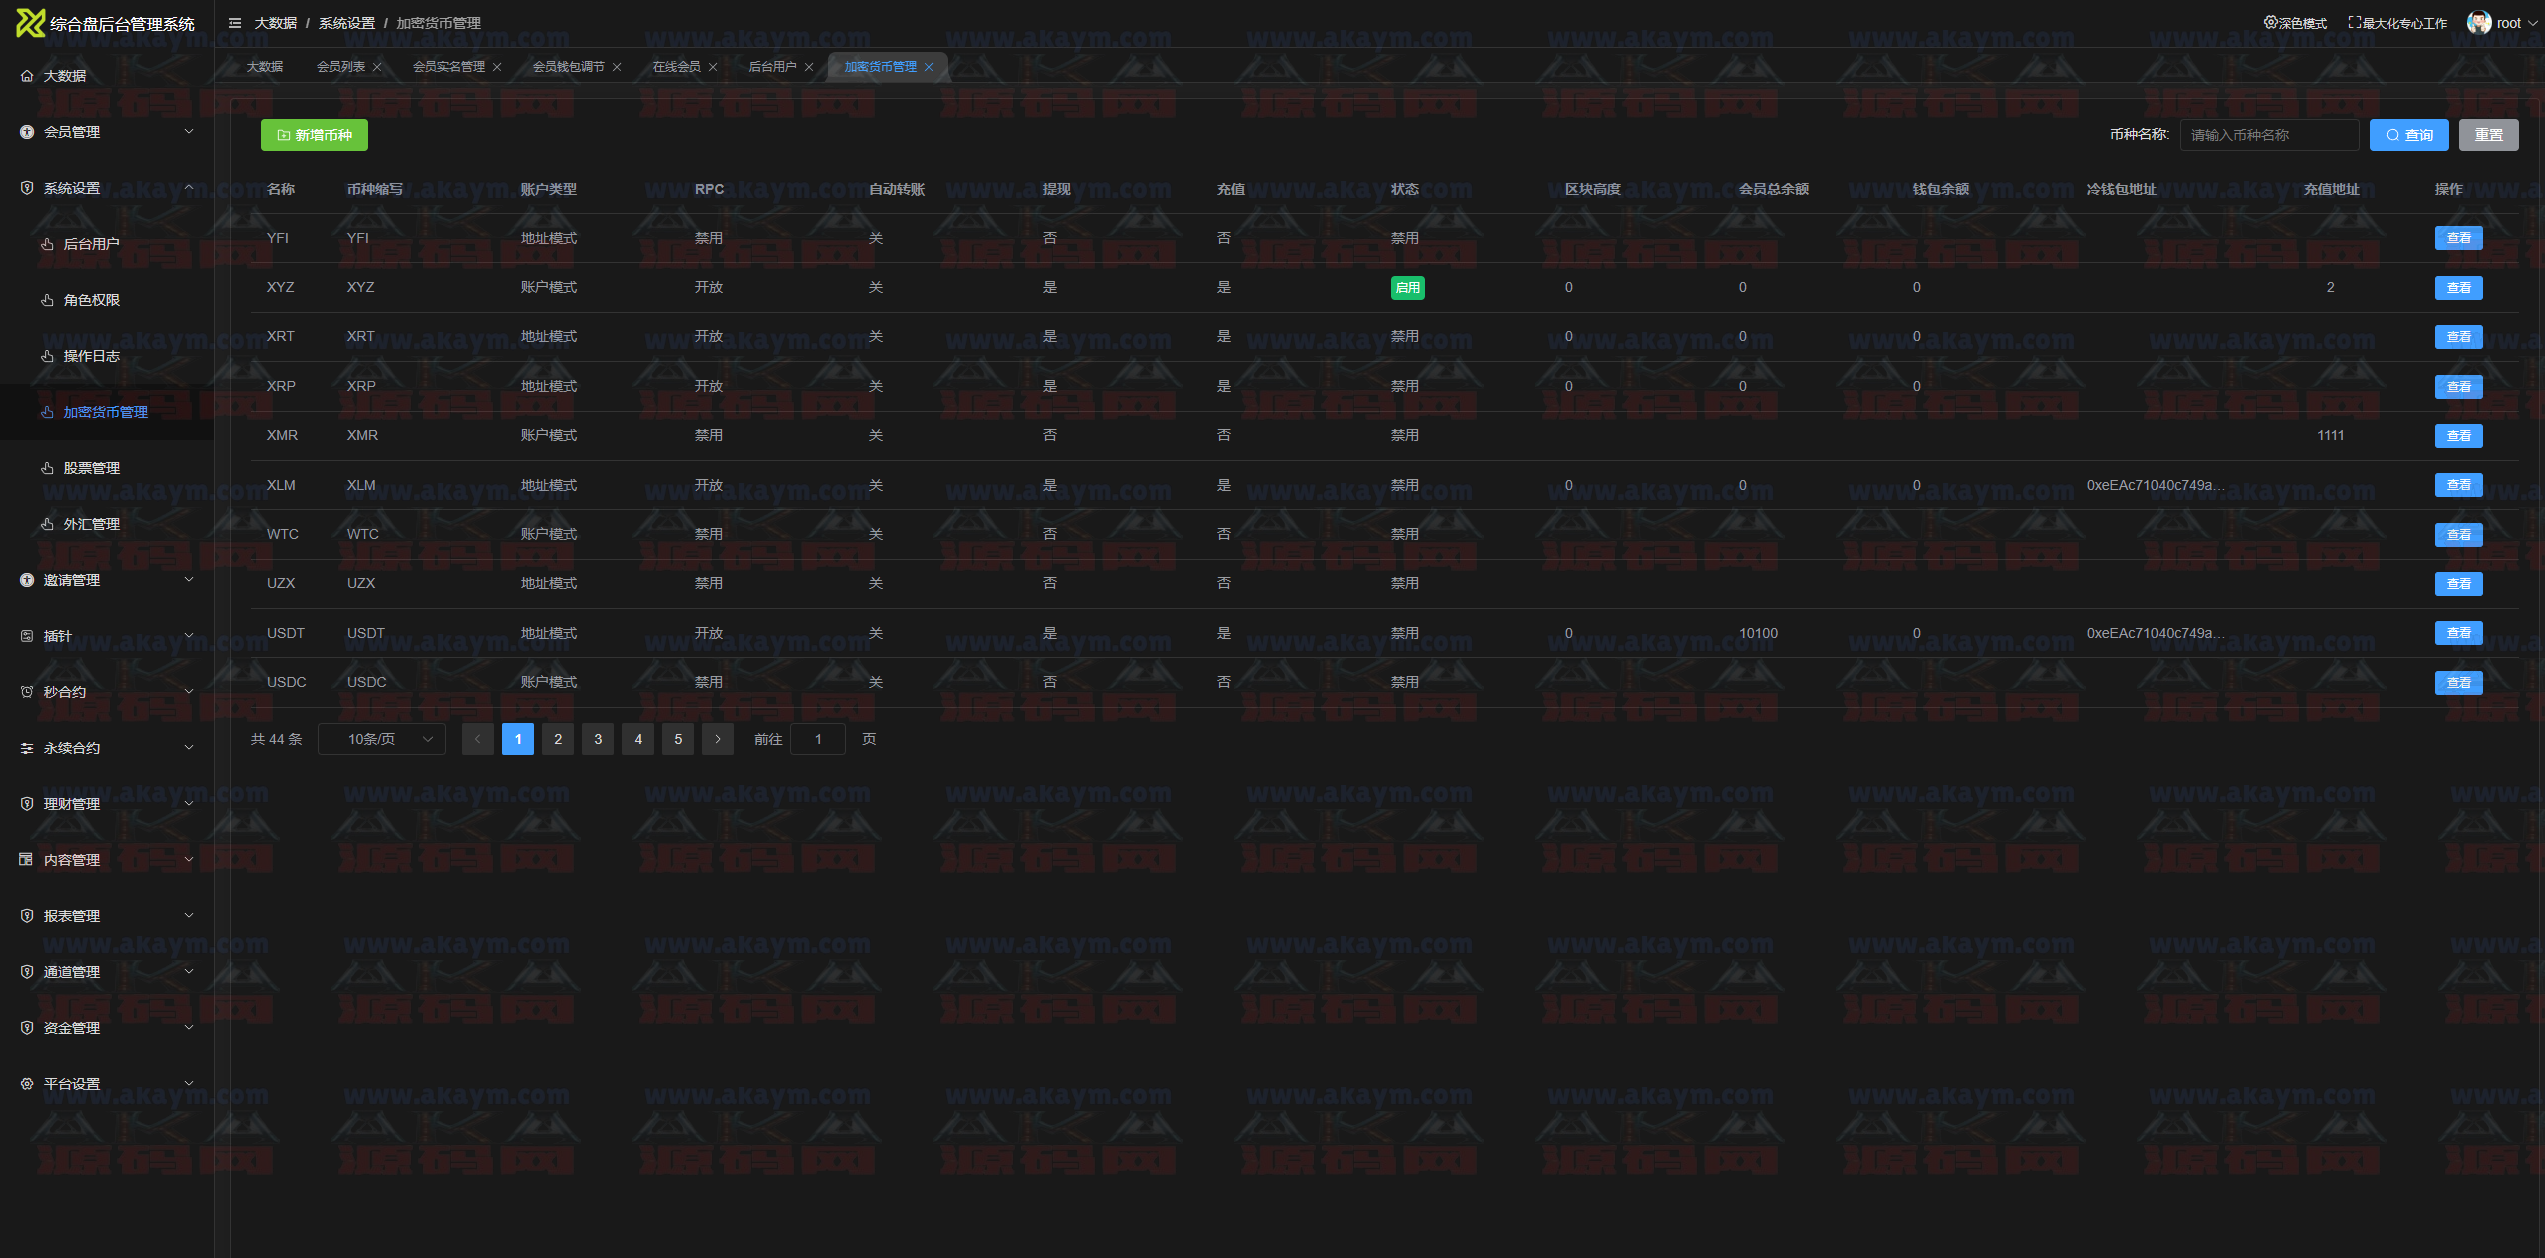Open the 10条/页 page size dropdown
The height and width of the screenshot is (1258, 2545).
382,739
